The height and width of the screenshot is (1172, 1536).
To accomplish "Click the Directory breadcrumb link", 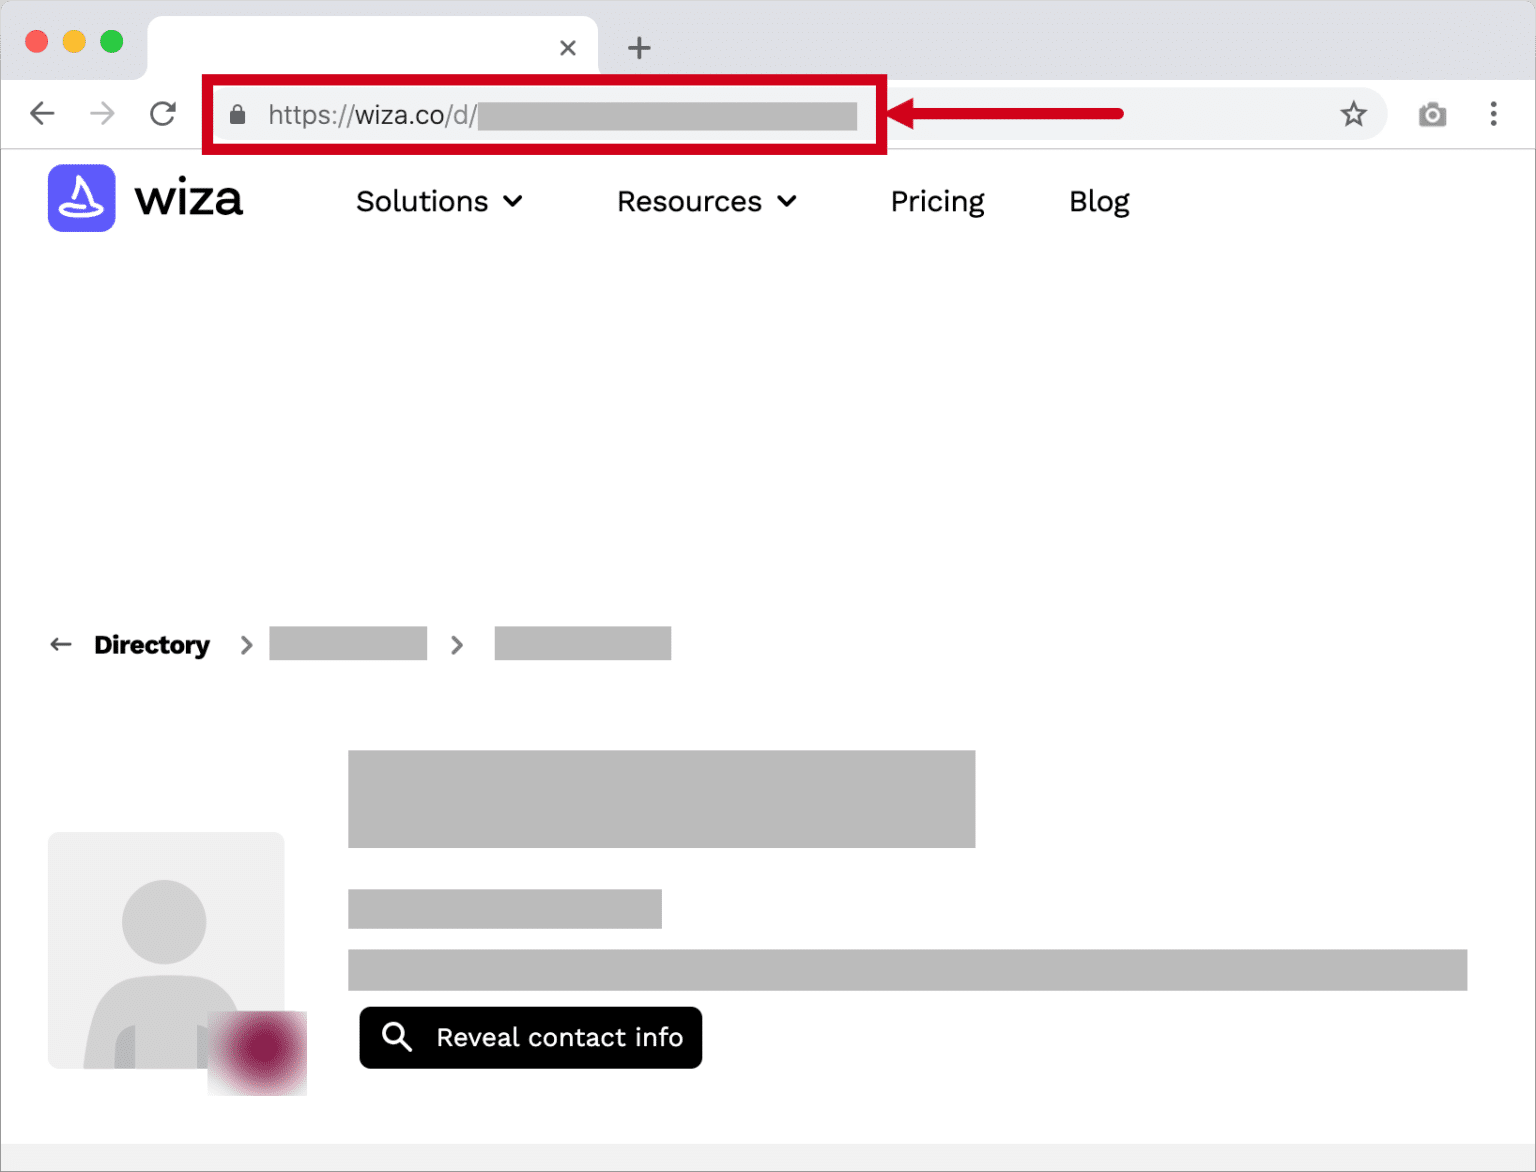I will coord(152,644).
